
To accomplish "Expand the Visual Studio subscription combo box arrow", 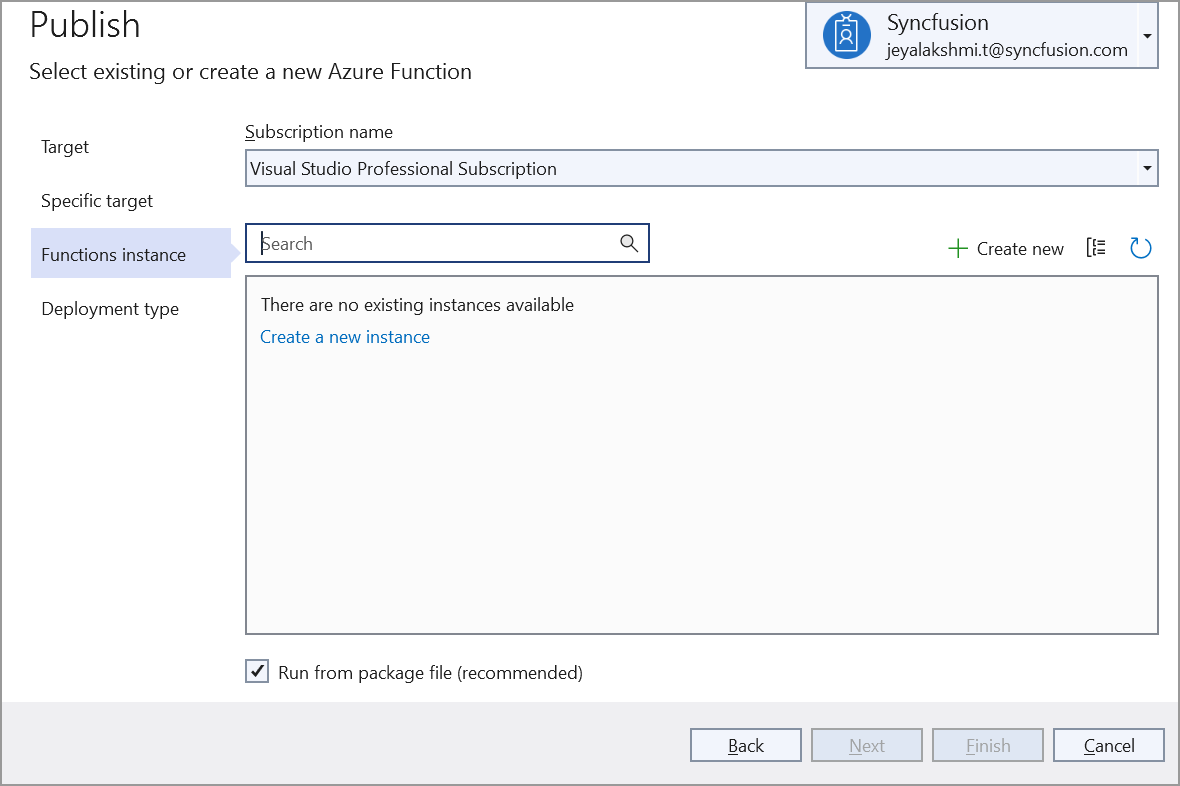I will (1148, 168).
